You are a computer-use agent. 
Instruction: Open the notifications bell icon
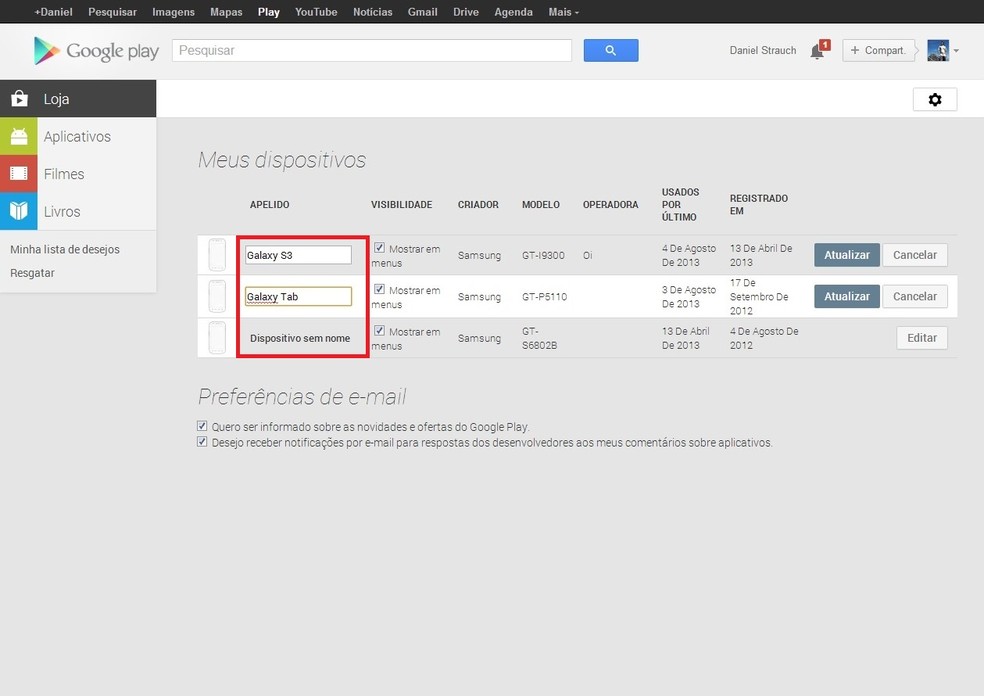tap(818, 51)
